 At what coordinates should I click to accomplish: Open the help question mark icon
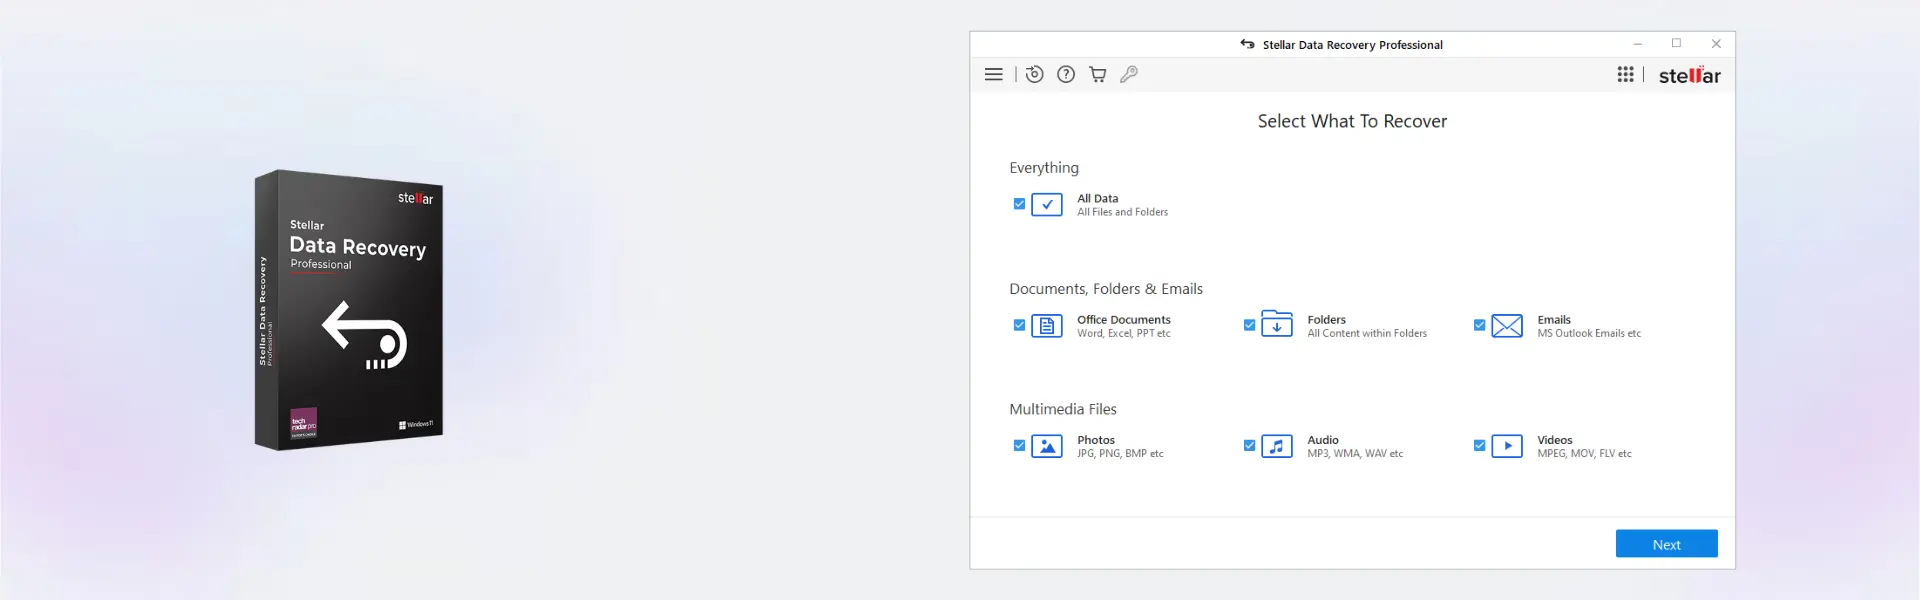tap(1066, 74)
